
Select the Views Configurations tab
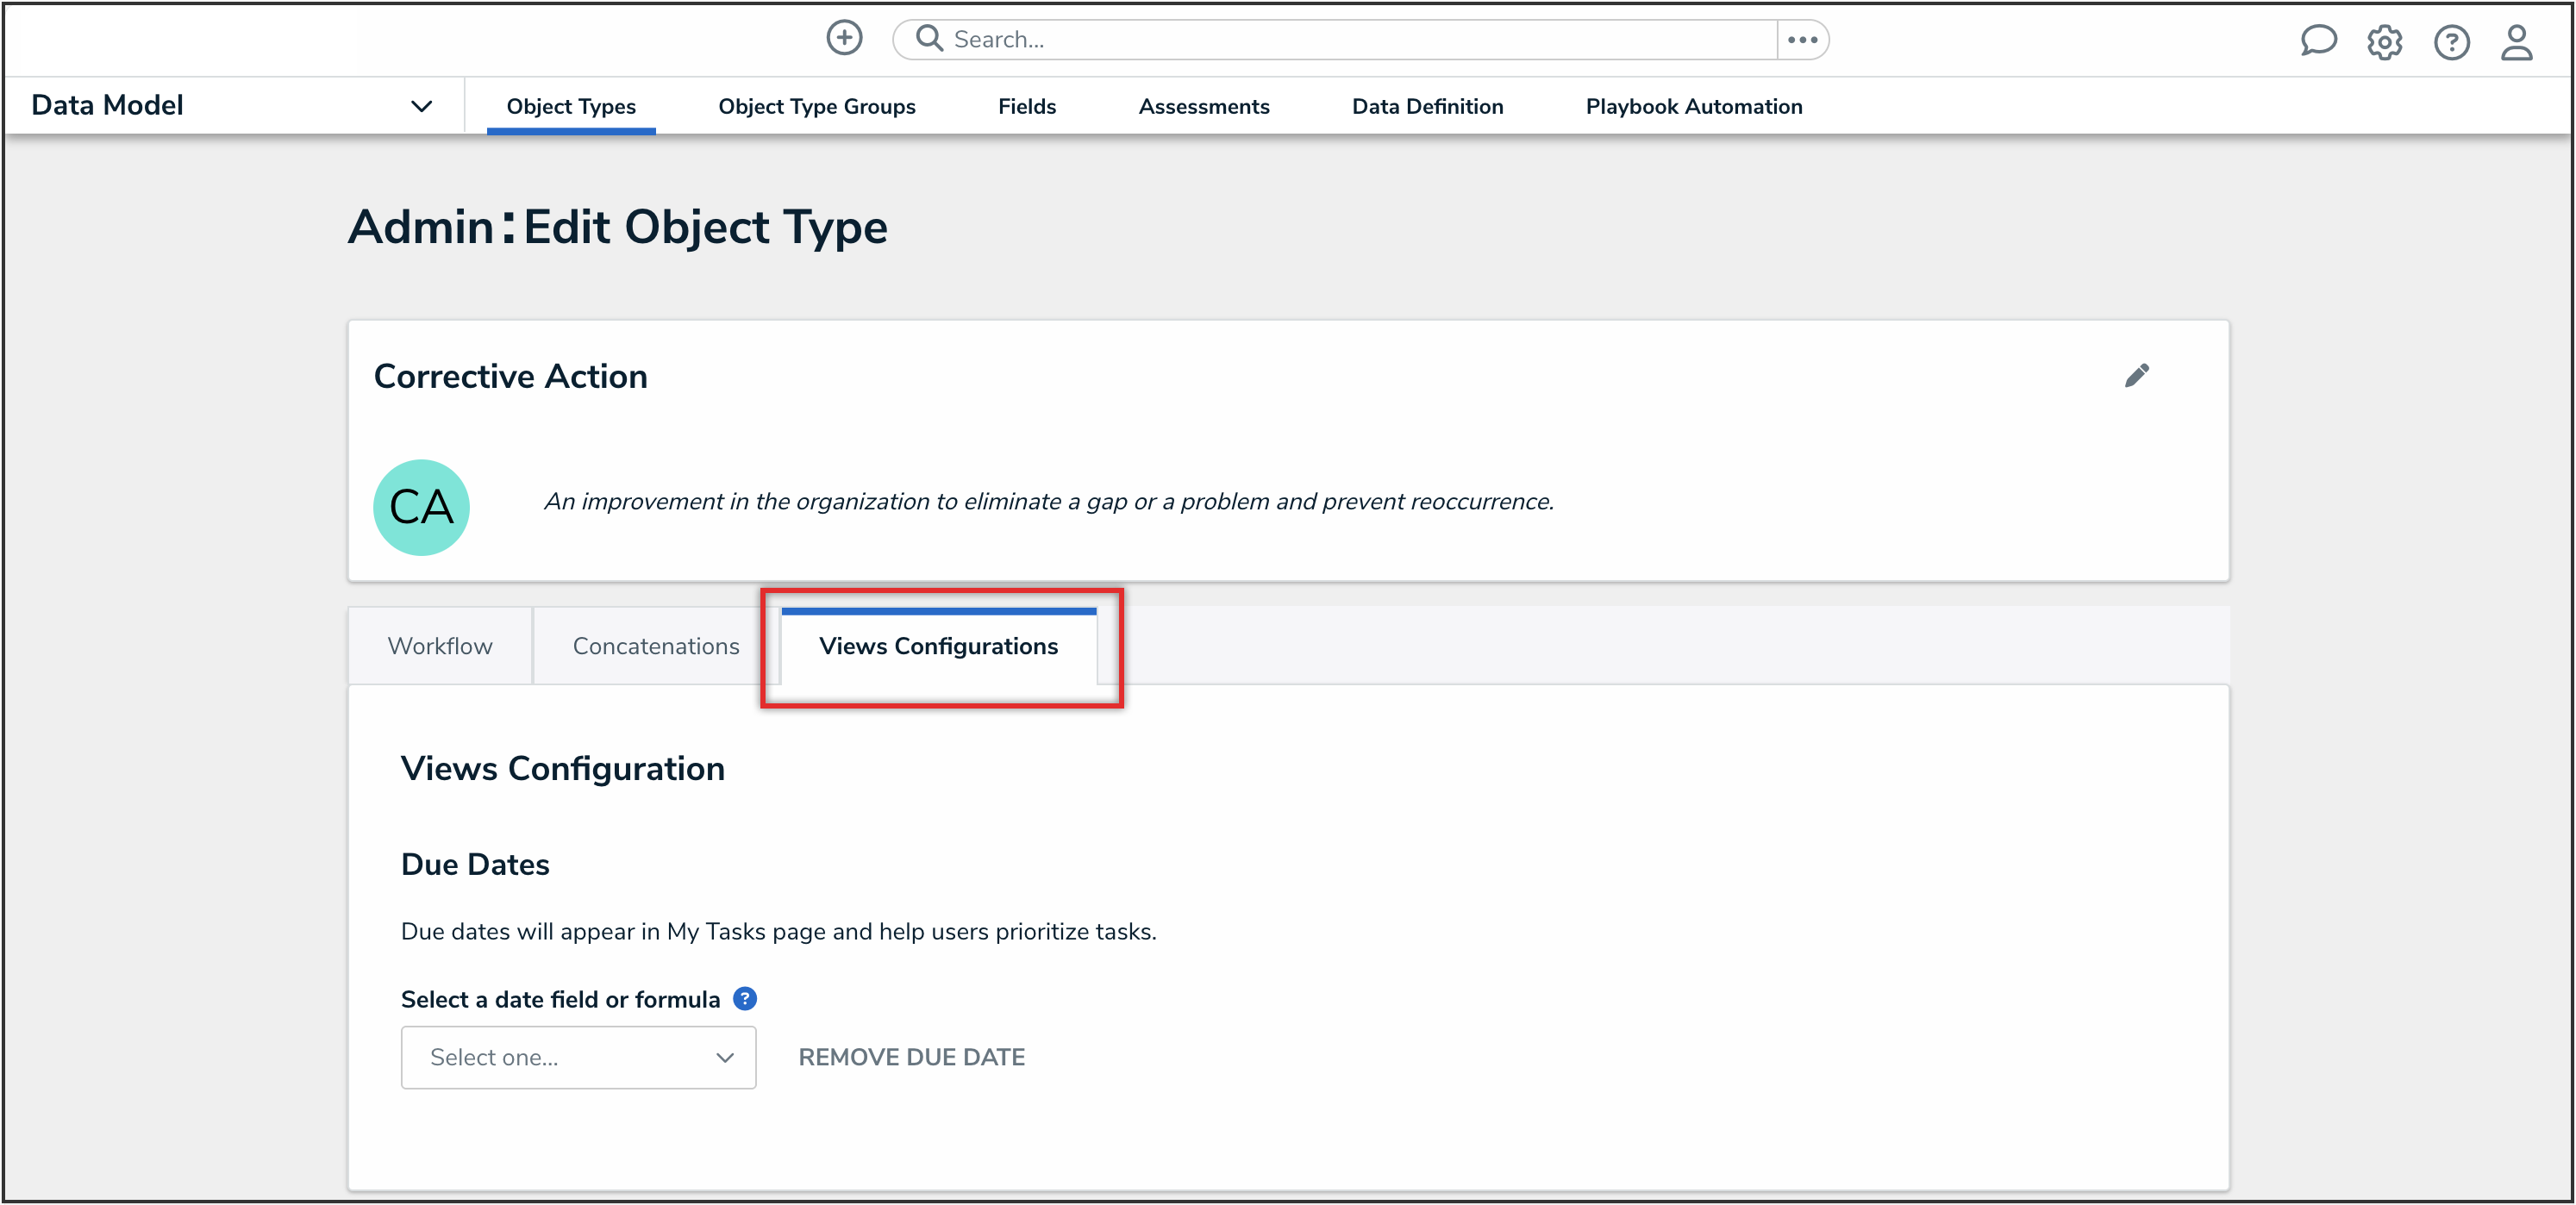point(938,646)
